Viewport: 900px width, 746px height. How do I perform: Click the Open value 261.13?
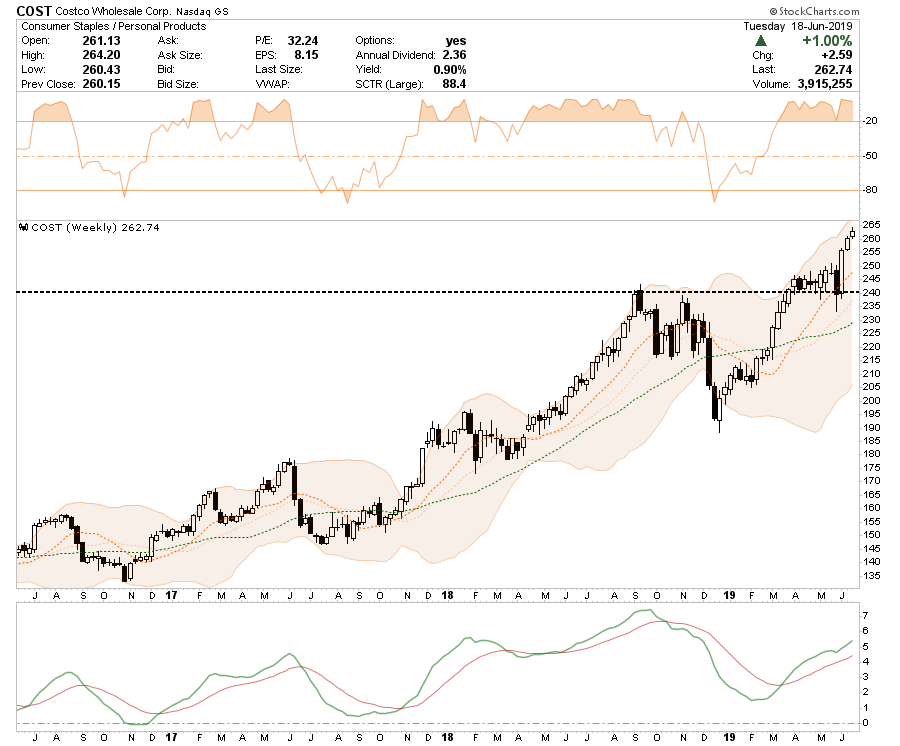102,40
